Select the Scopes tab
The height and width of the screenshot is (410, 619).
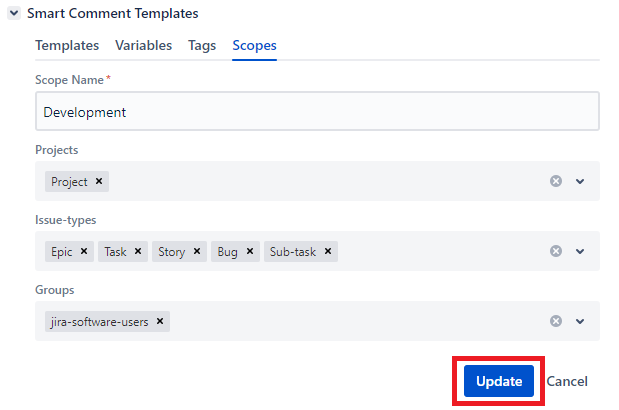coord(254,45)
